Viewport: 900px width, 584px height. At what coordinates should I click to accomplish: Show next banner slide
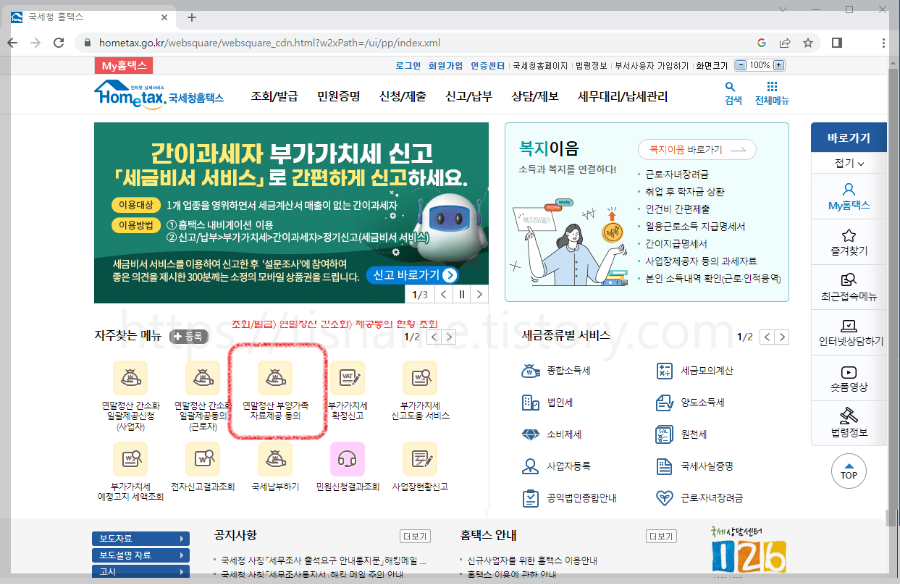479,295
